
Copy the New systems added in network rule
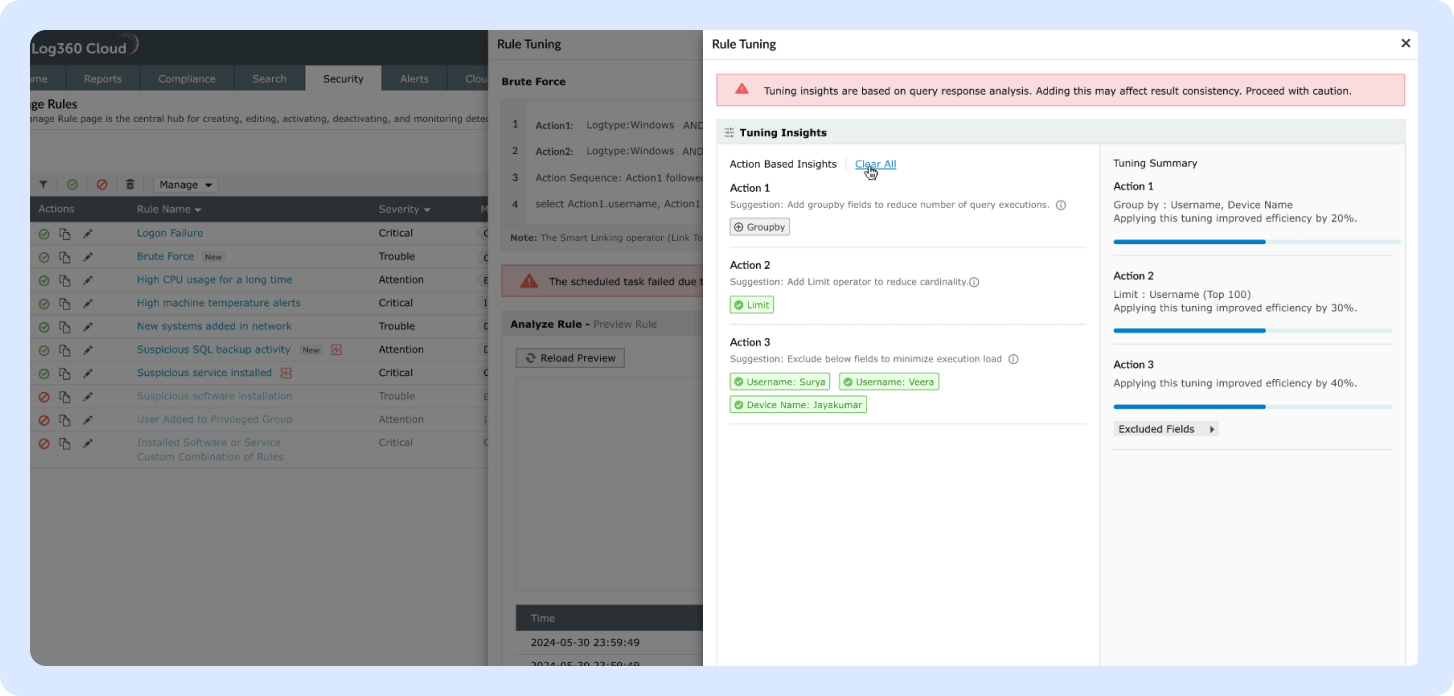tap(64, 327)
